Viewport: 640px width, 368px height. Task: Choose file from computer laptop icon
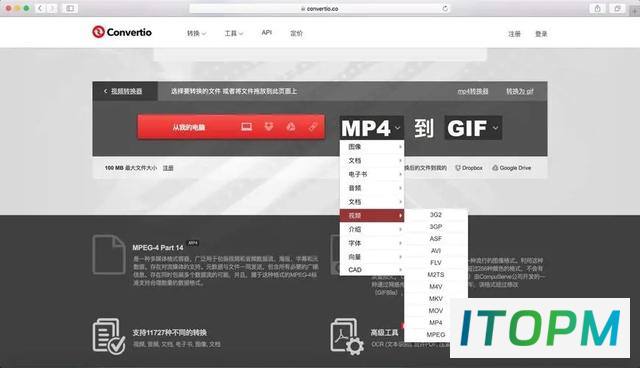point(246,127)
